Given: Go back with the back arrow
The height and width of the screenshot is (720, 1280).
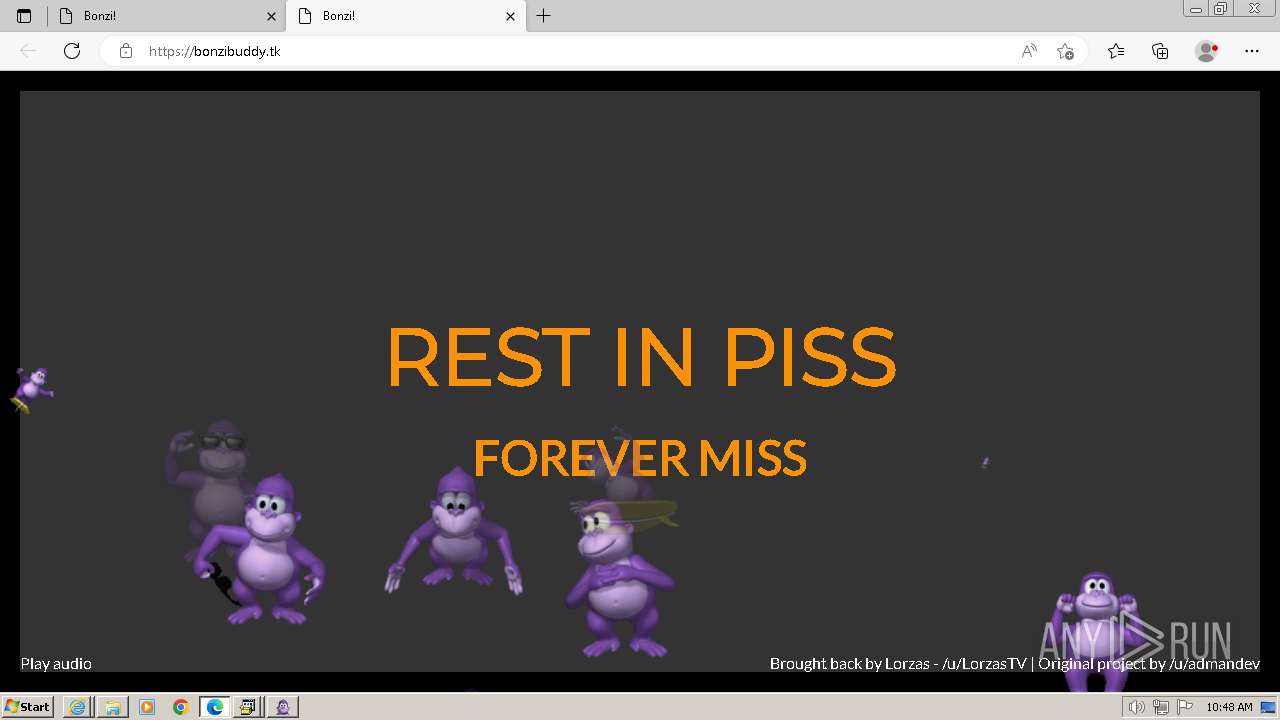Looking at the screenshot, I should point(28,51).
